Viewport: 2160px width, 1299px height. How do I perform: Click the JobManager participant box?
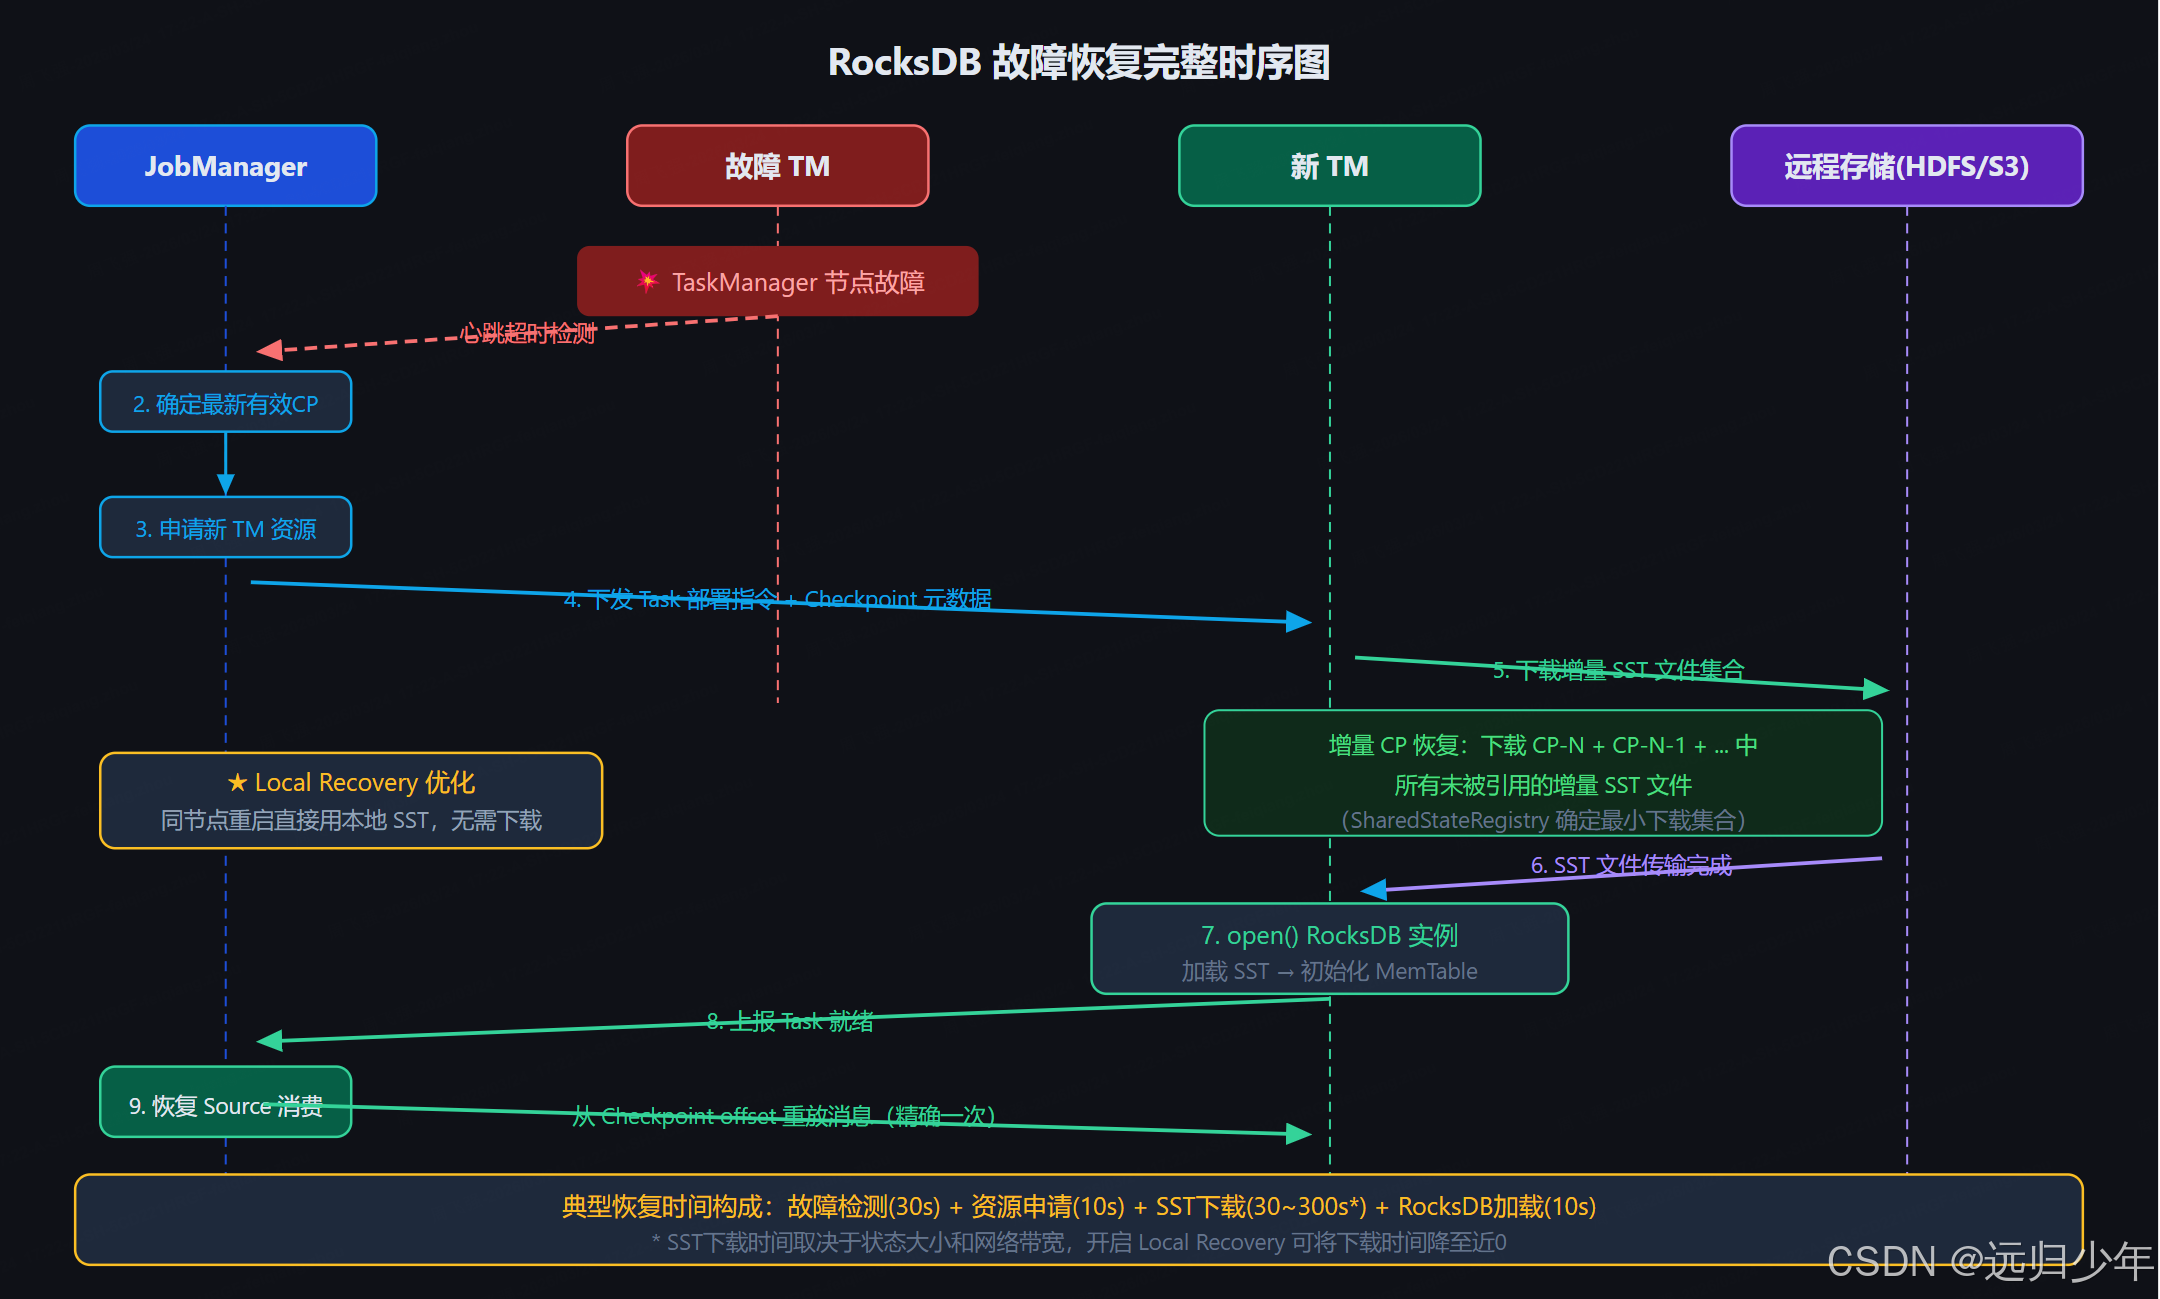coord(226,166)
